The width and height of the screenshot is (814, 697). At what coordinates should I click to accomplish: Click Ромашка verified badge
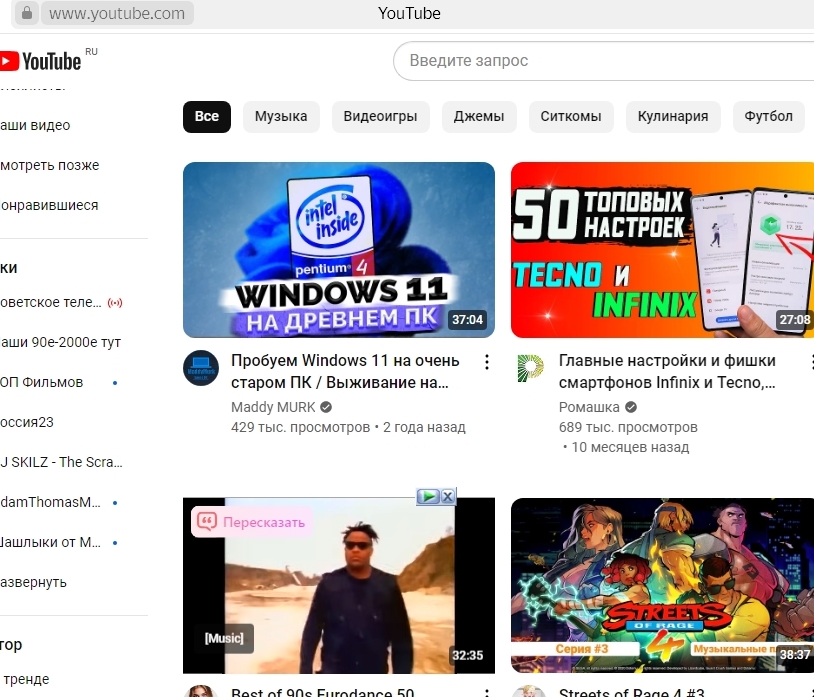(x=631, y=407)
